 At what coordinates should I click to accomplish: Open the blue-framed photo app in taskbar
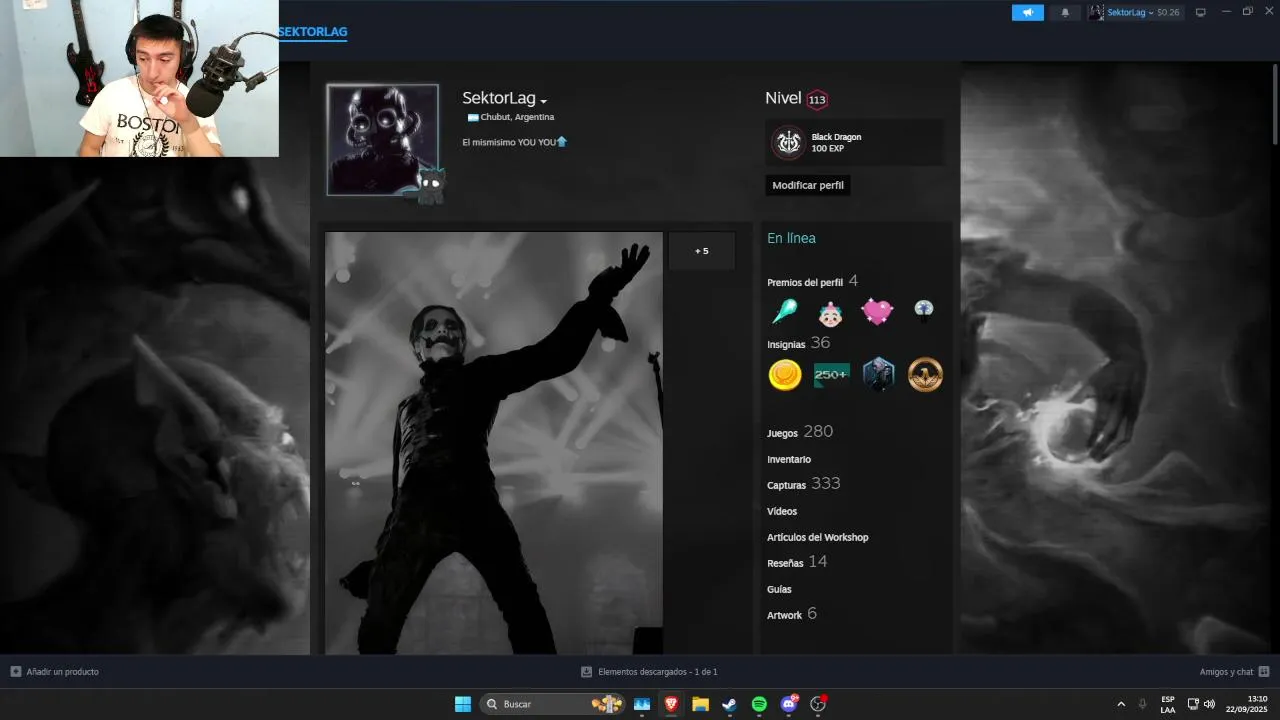642,704
